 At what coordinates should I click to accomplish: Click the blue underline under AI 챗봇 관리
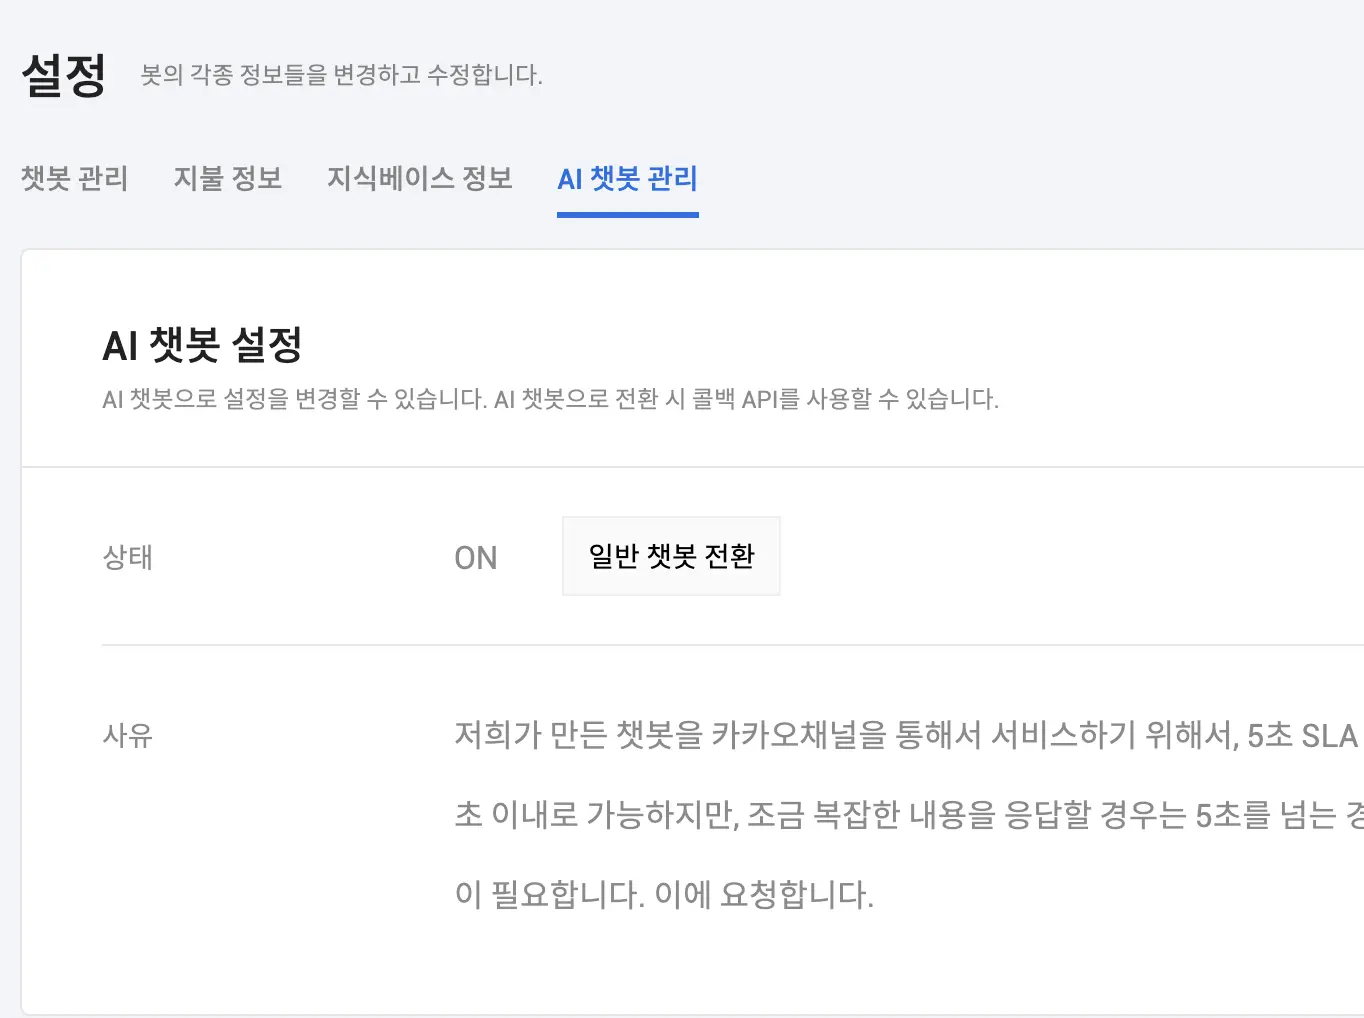pyautogui.click(x=628, y=214)
